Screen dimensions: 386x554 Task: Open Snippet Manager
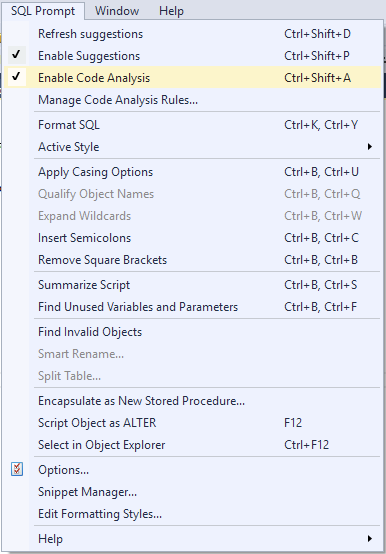point(193,492)
